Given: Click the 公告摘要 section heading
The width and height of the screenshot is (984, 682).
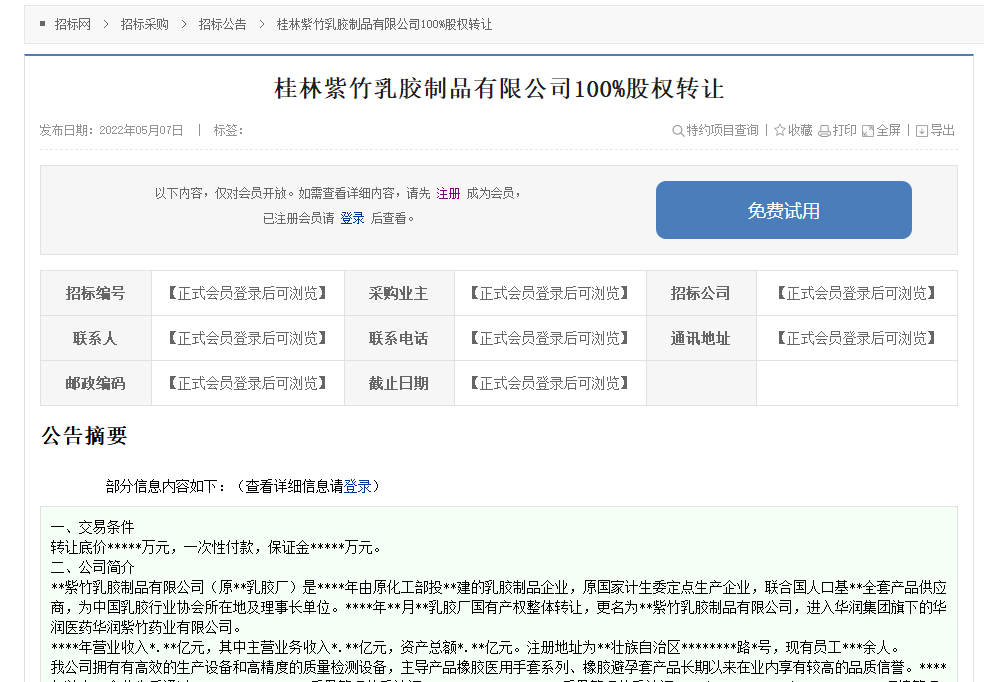Looking at the screenshot, I should pos(85,435).
